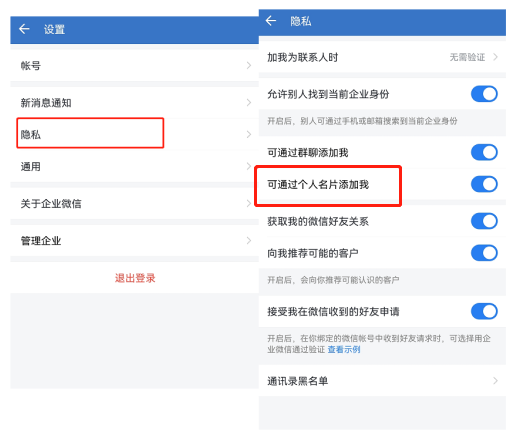Turn off 向我推荐可能的客户 switch
Image resolution: width=513 pixels, height=438 pixels.
pyautogui.click(x=484, y=253)
